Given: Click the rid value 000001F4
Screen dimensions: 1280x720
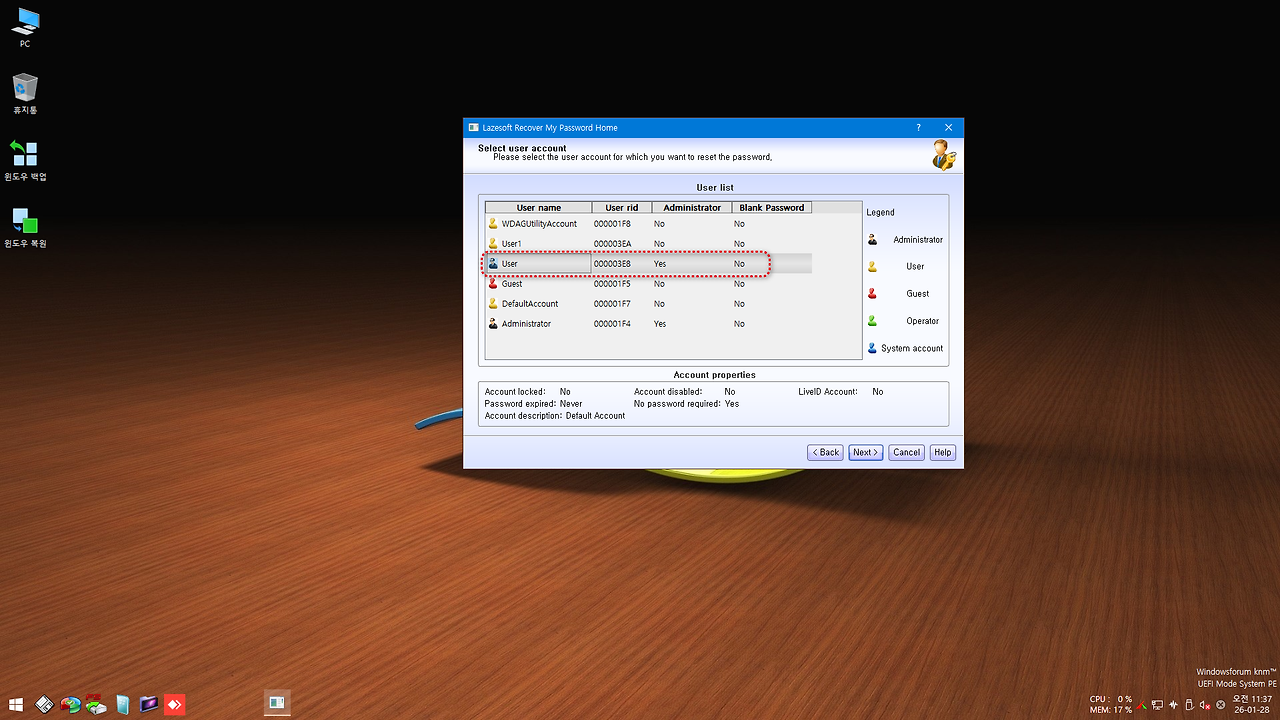Looking at the screenshot, I should click(612, 324).
